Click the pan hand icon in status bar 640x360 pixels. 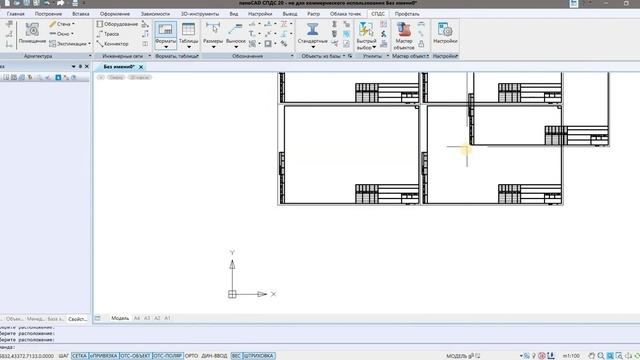(591, 356)
